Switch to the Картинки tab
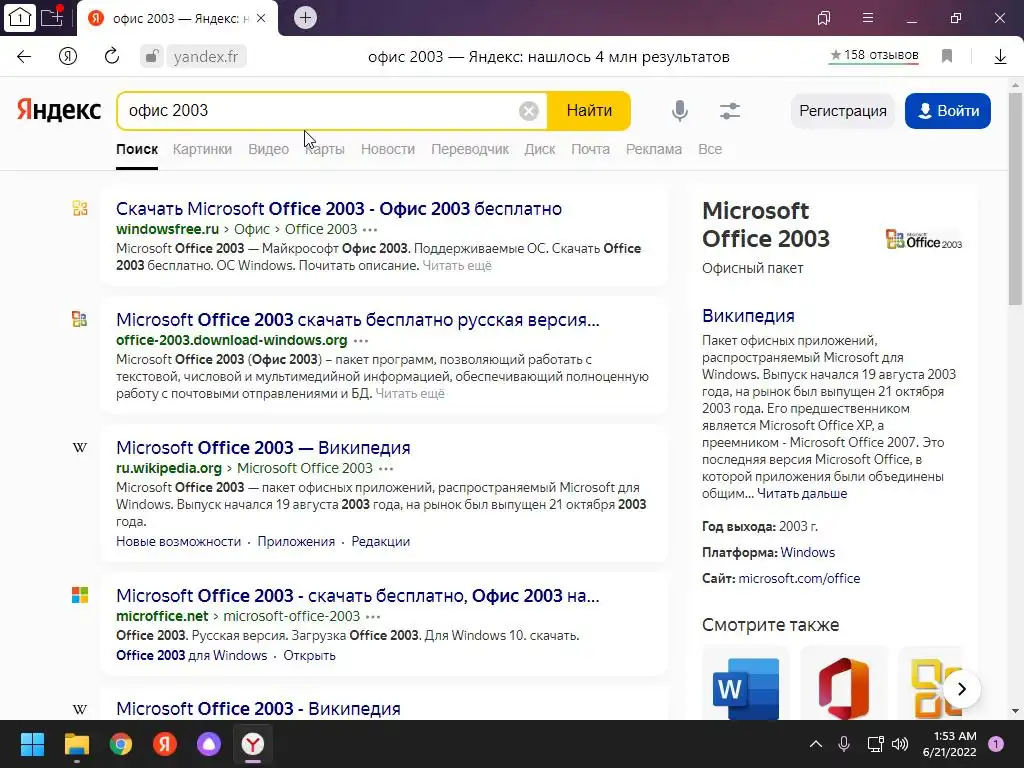Viewport: 1024px width, 768px height. tap(202, 149)
